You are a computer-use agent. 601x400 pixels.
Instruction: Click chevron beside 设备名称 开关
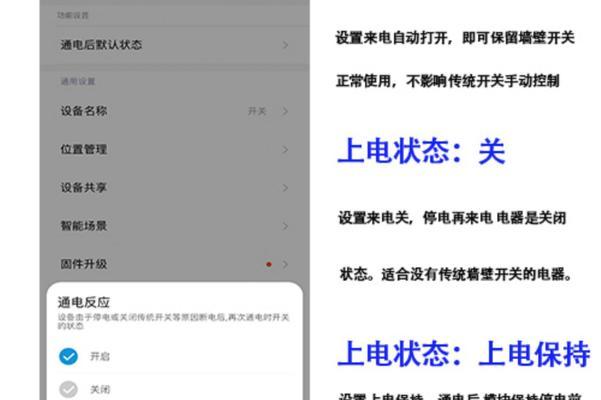285,111
